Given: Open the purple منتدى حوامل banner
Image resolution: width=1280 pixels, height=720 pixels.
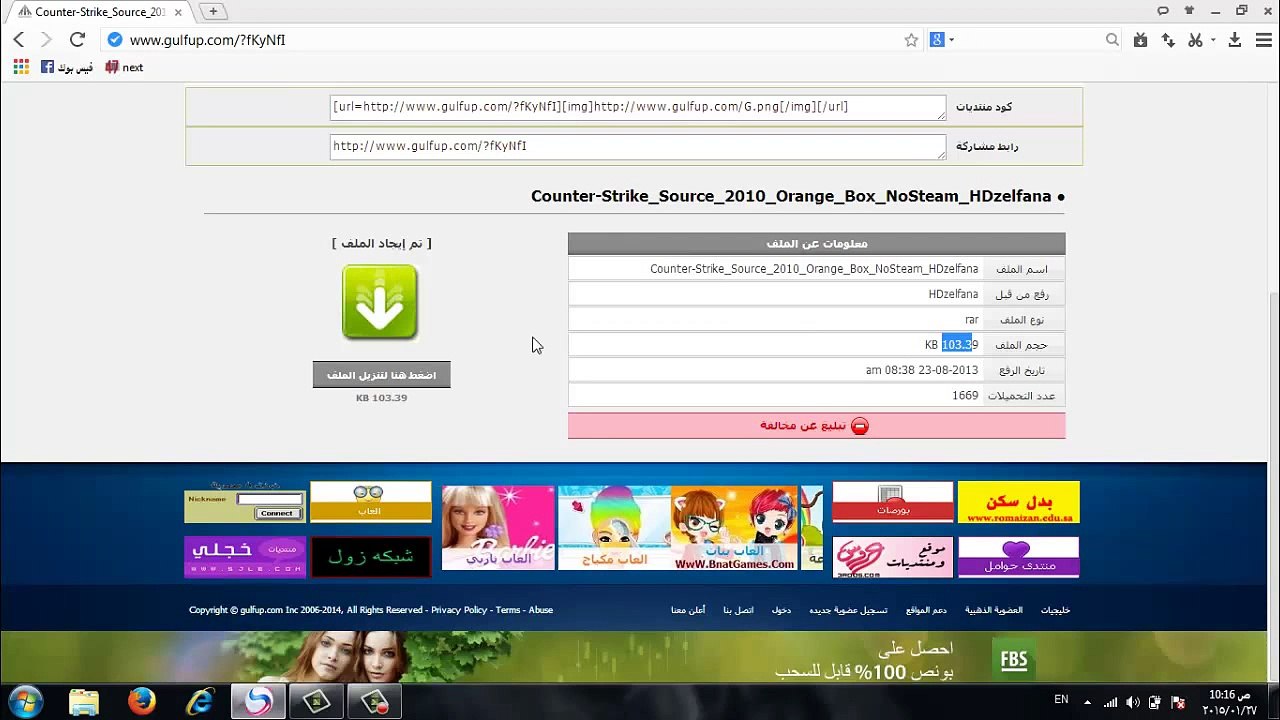Looking at the screenshot, I should 1019,557.
